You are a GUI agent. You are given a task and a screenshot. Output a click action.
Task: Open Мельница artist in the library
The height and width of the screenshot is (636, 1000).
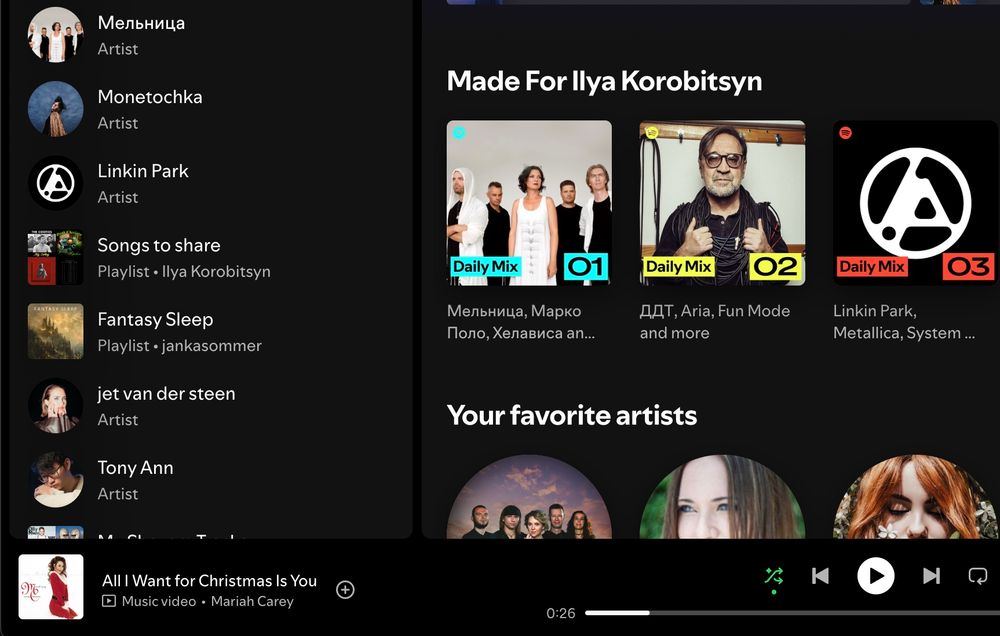210,35
